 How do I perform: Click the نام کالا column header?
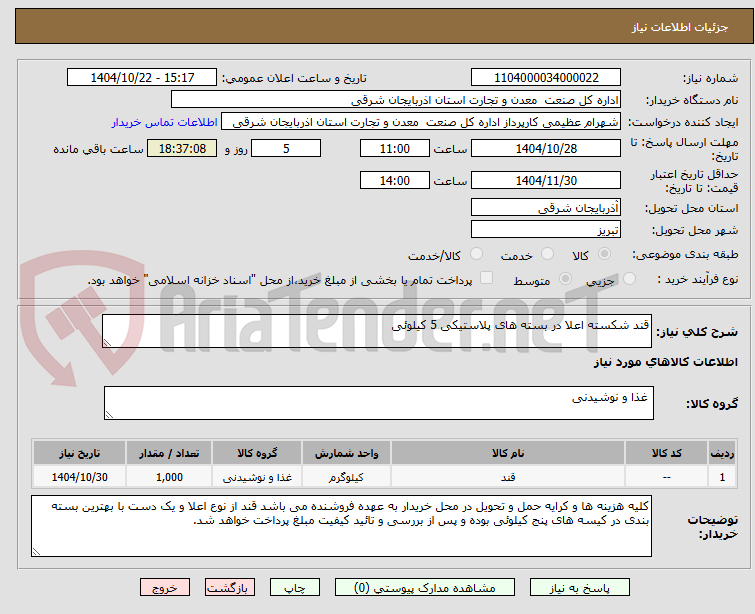508,453
